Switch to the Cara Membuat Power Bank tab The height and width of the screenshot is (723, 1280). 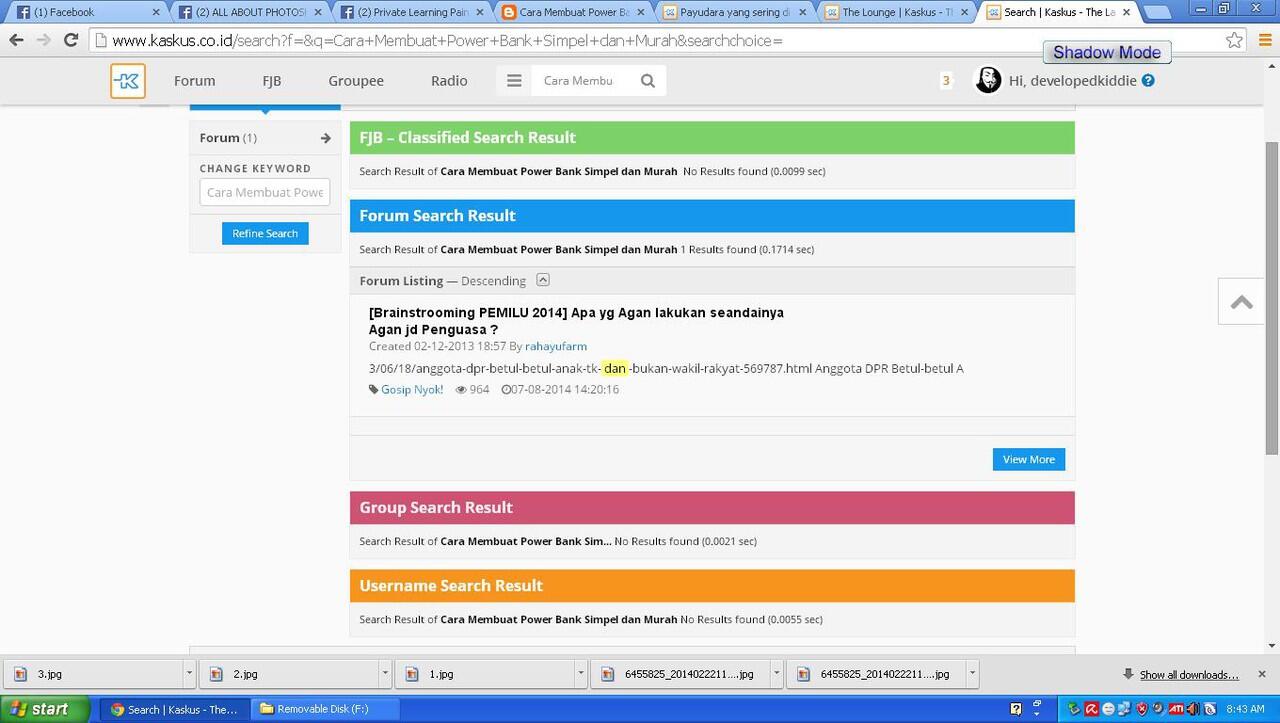571,12
